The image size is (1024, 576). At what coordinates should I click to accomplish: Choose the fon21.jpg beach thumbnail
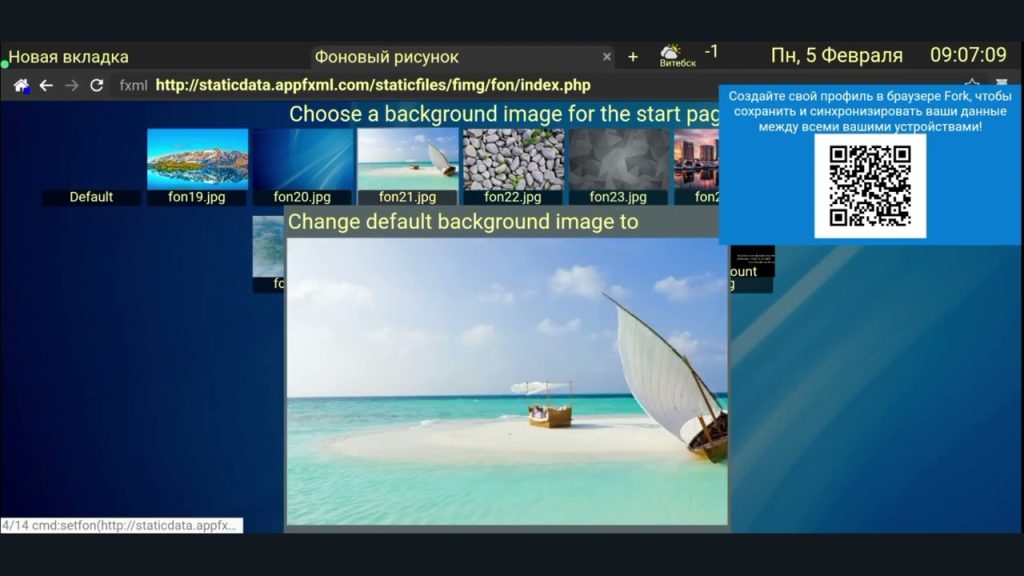pyautogui.click(x=408, y=159)
